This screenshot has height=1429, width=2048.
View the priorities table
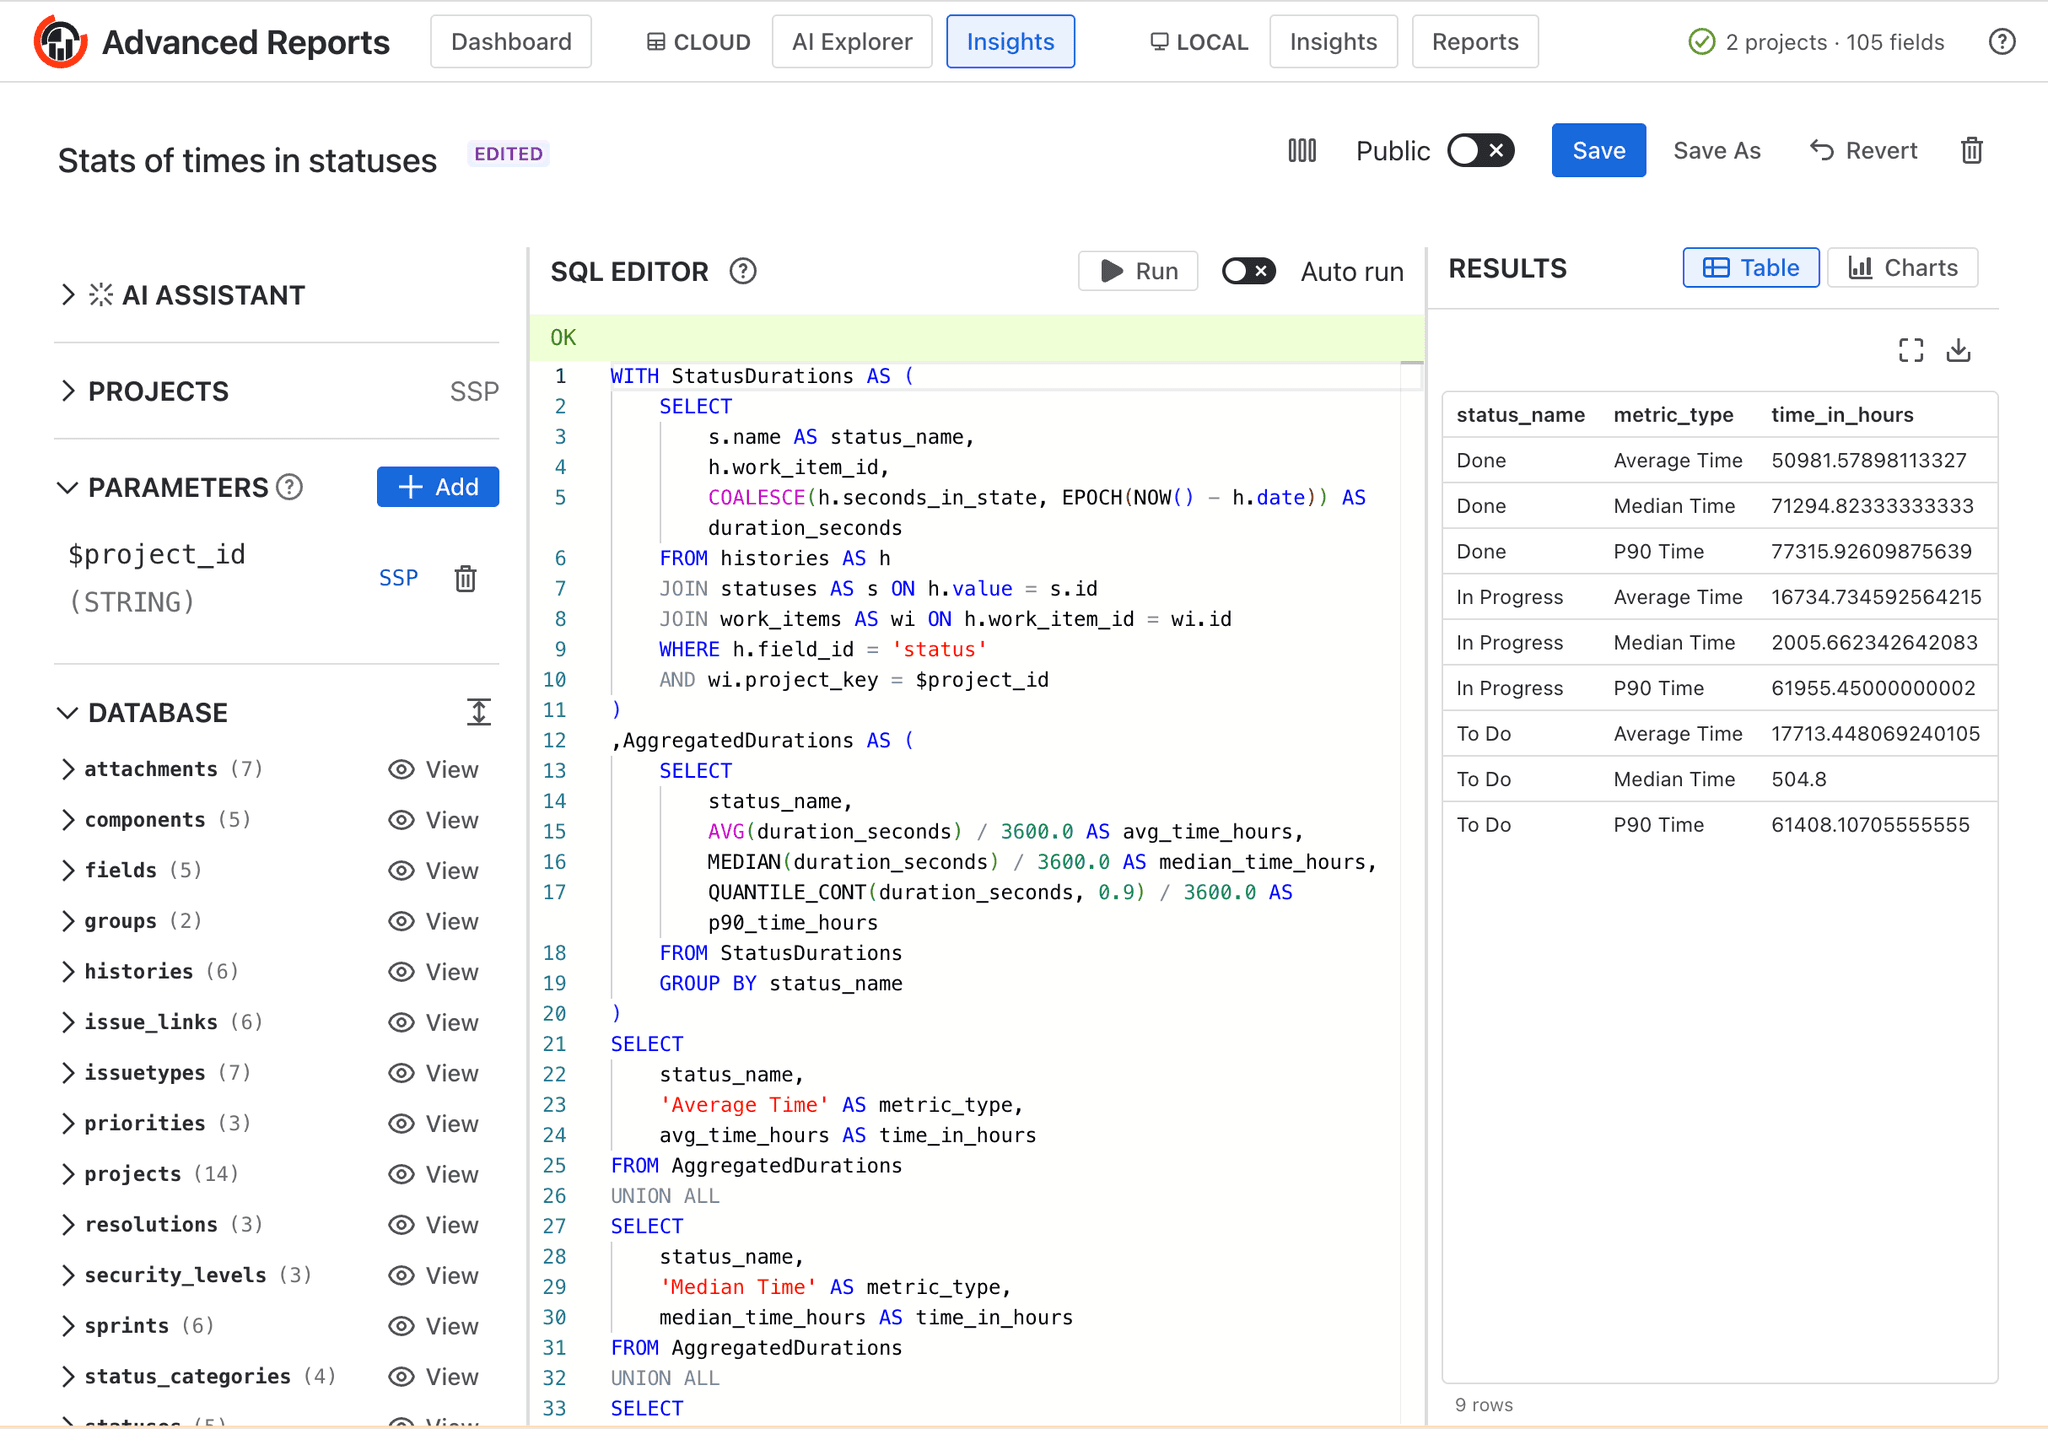pyautogui.click(x=433, y=1123)
